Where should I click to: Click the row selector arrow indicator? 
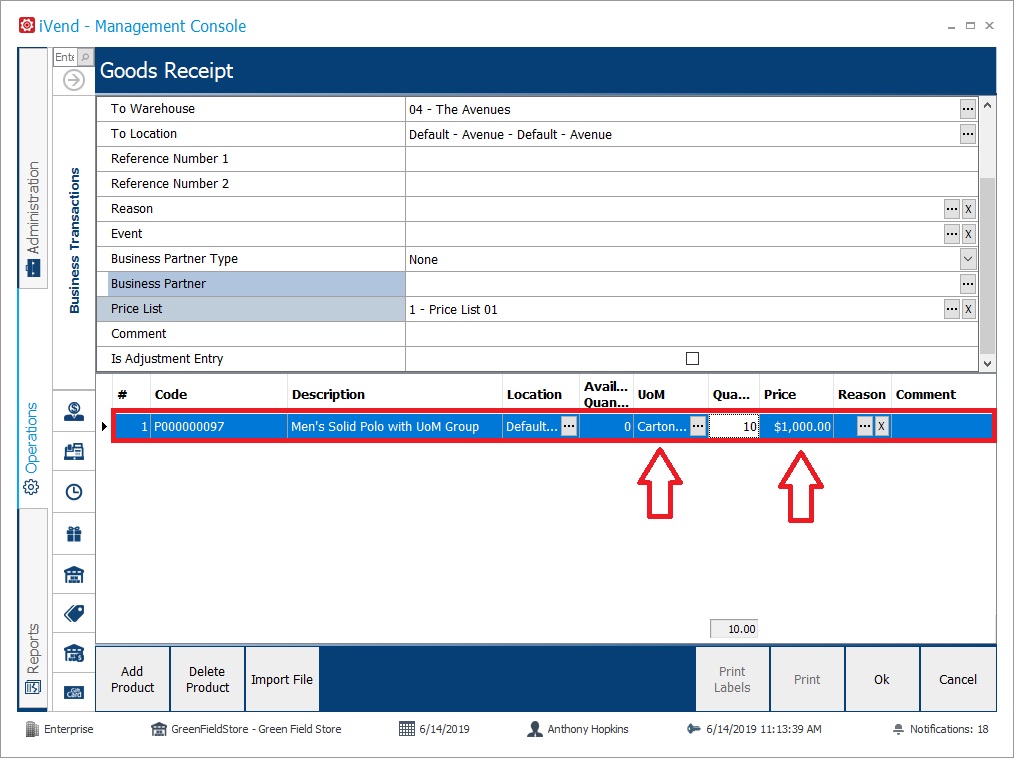click(x=104, y=427)
